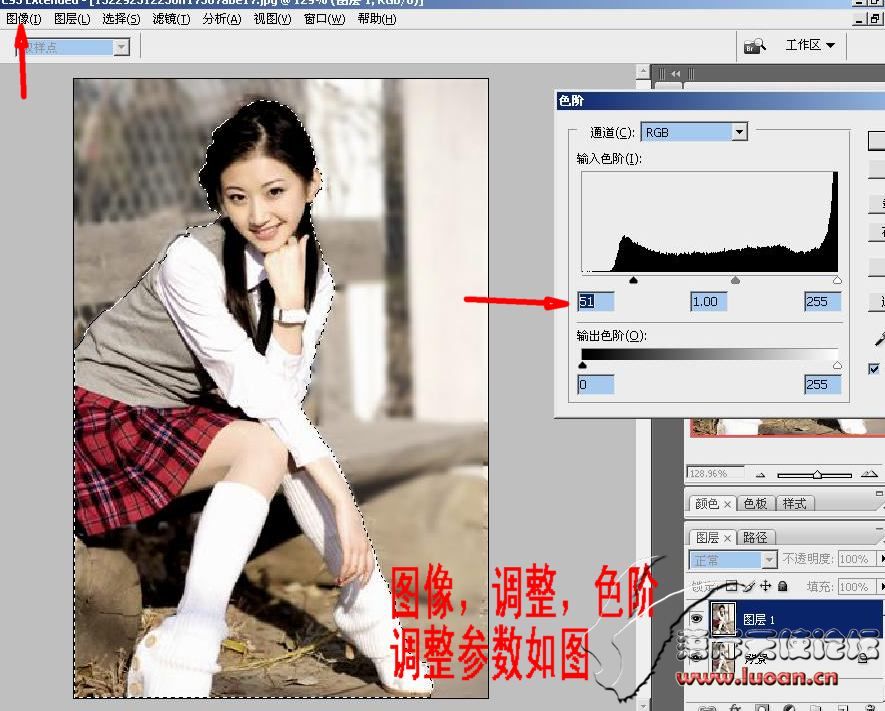Viewport: 885px width, 711px height.
Task: Open the 图像(I) menu
Action: [23, 19]
